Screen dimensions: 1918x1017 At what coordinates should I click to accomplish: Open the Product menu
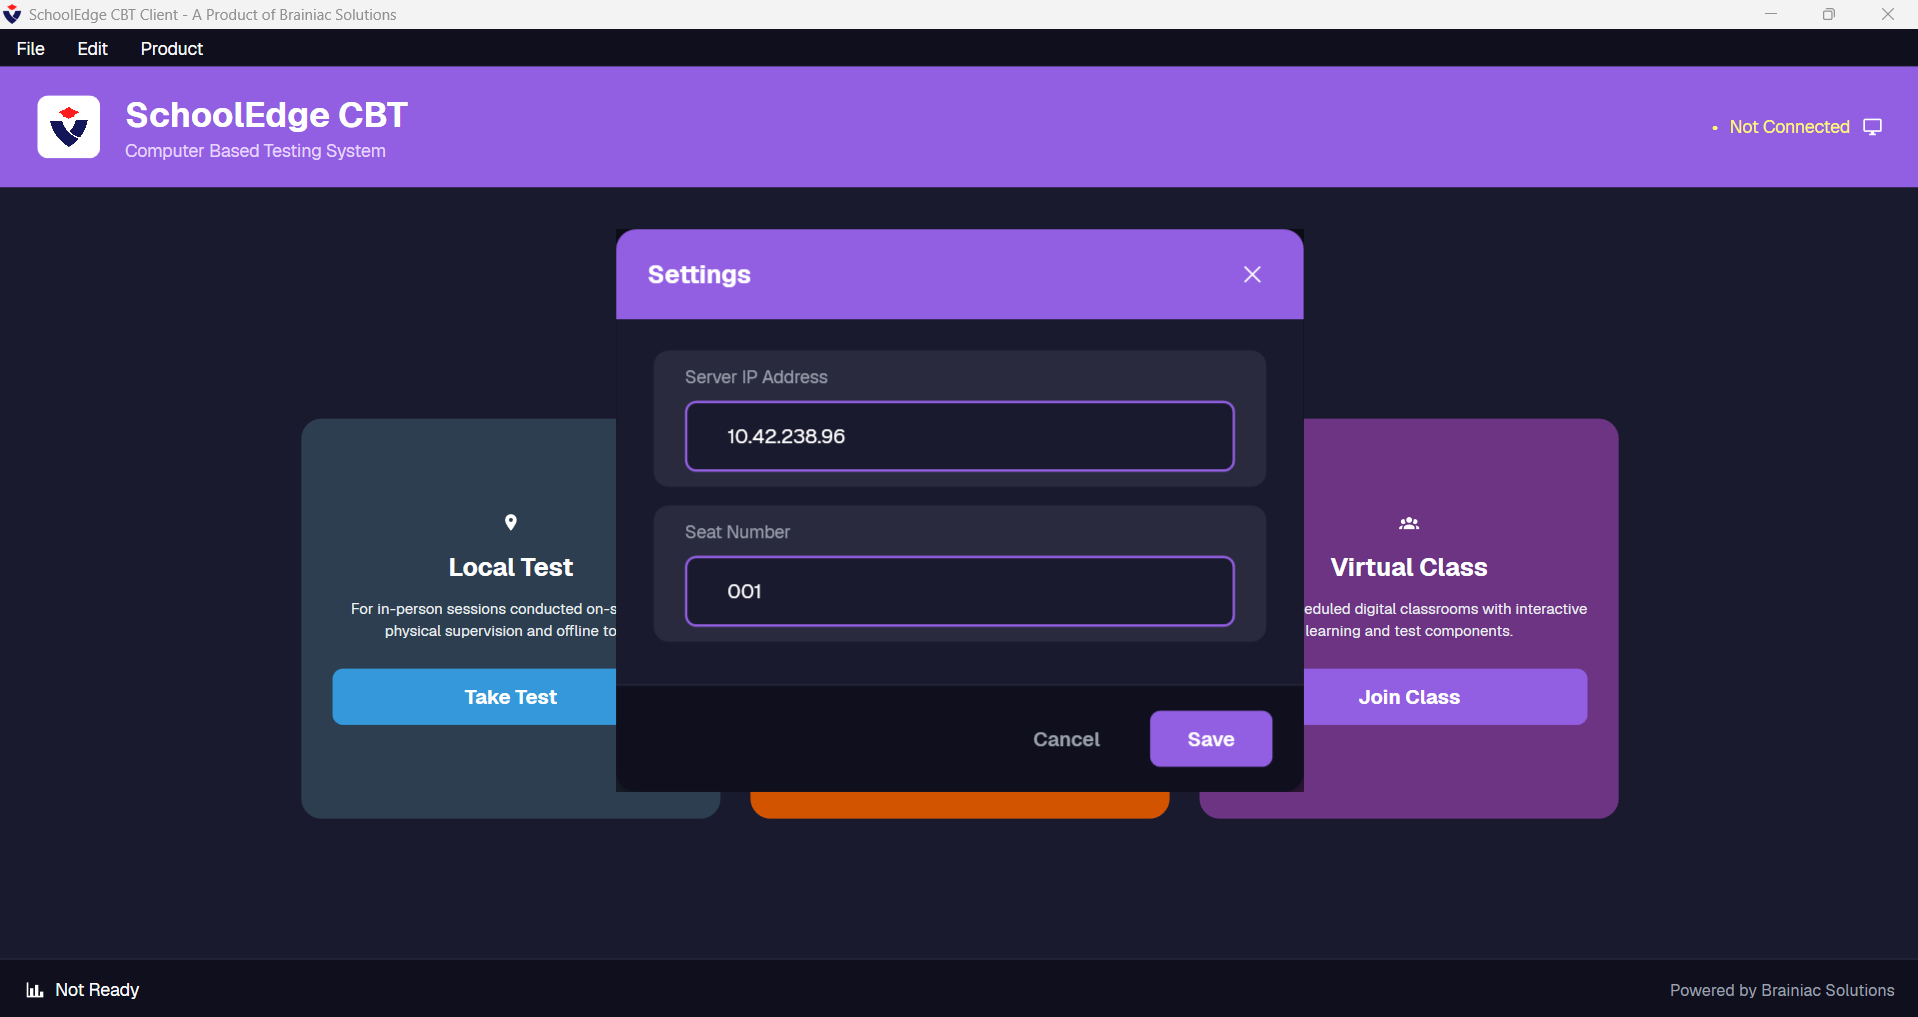pyautogui.click(x=172, y=48)
